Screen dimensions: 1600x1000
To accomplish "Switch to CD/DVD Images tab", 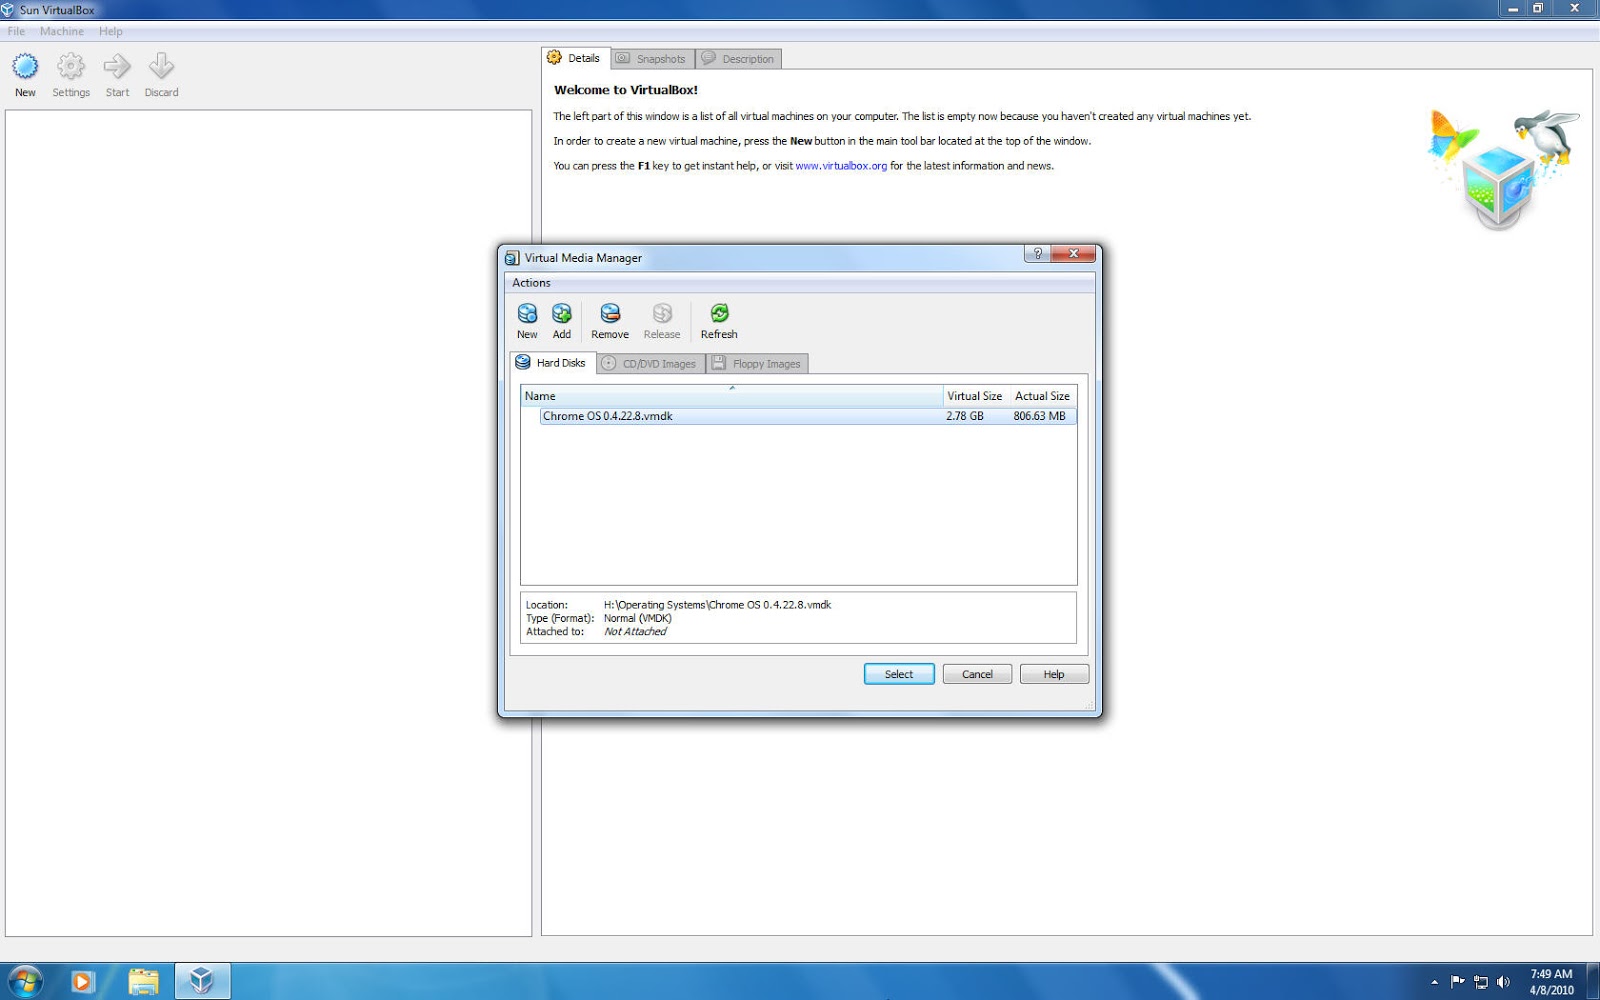I will click(651, 364).
